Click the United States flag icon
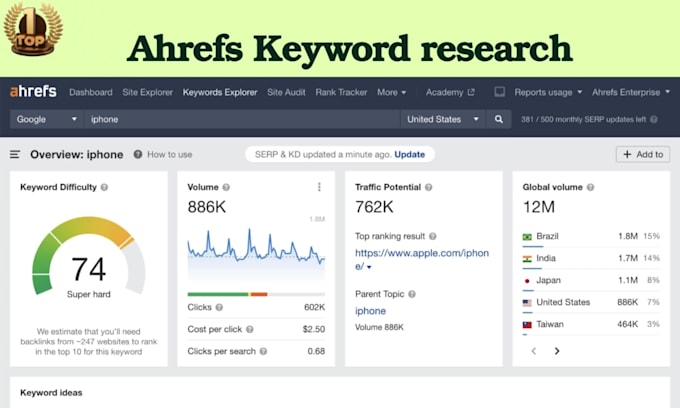 [527, 303]
